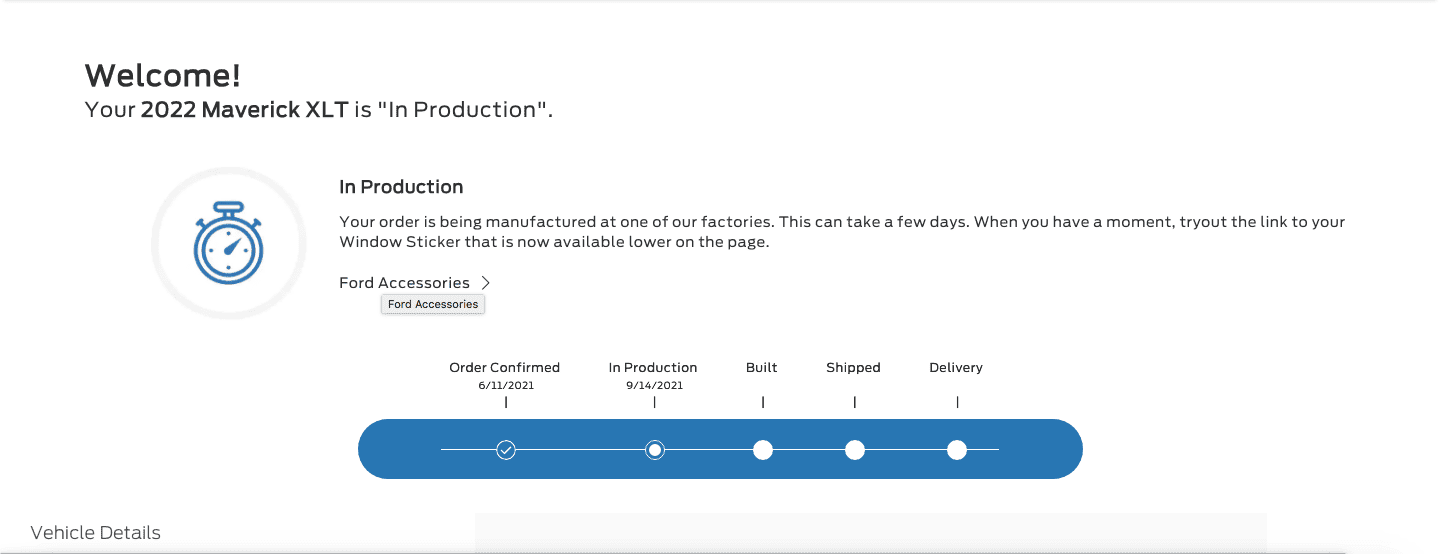The height and width of the screenshot is (554, 1440).
Task: Click the 2022 Maverick XLT text
Action: coord(245,110)
